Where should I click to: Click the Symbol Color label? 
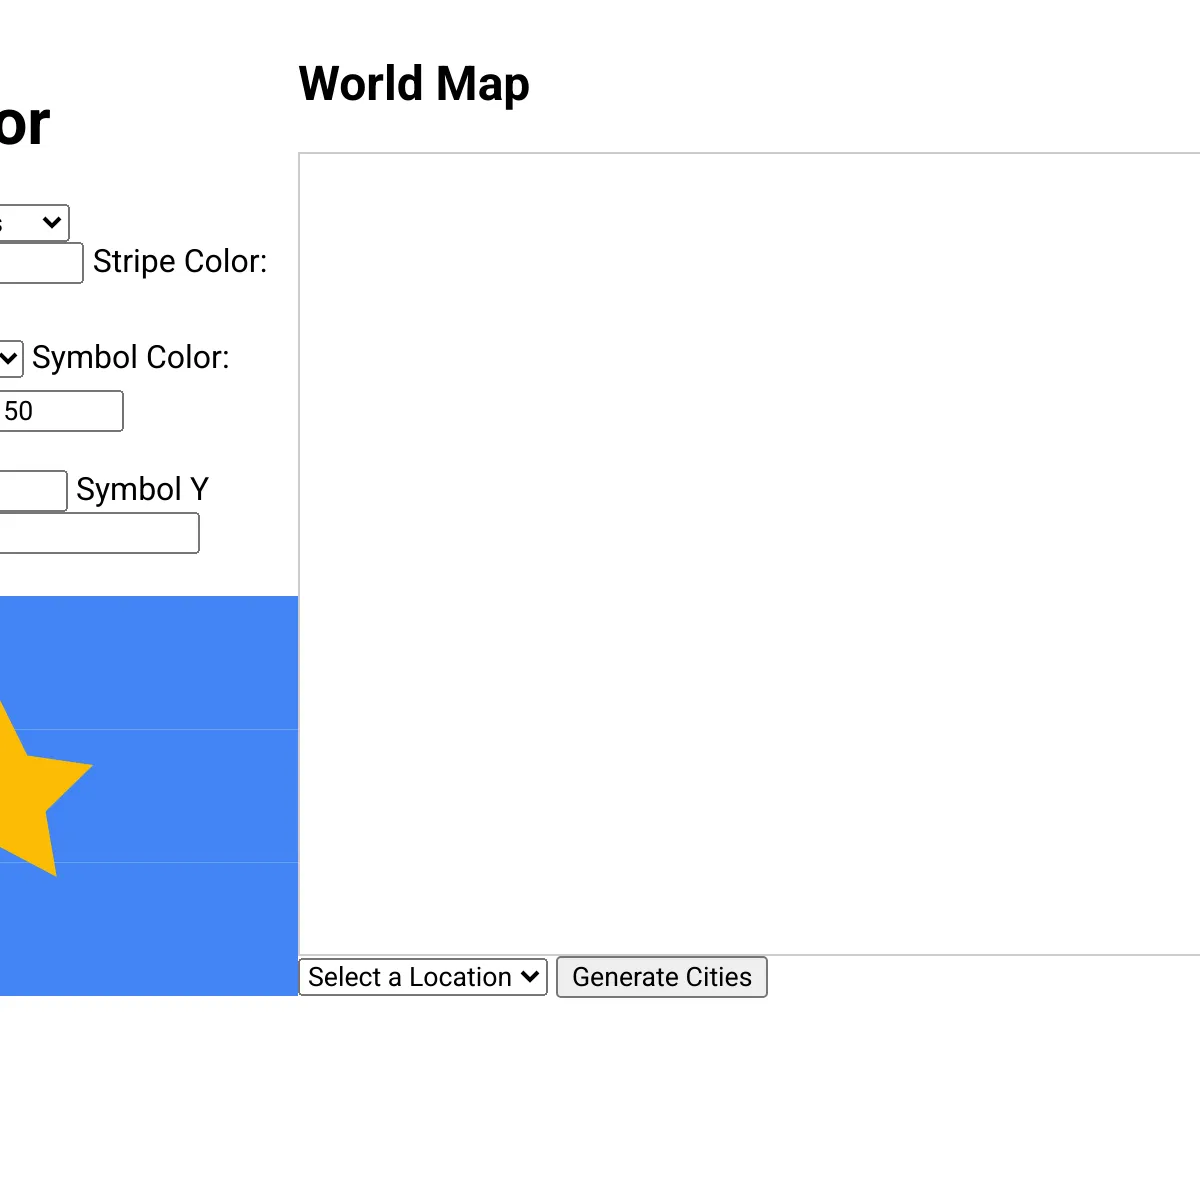131,358
